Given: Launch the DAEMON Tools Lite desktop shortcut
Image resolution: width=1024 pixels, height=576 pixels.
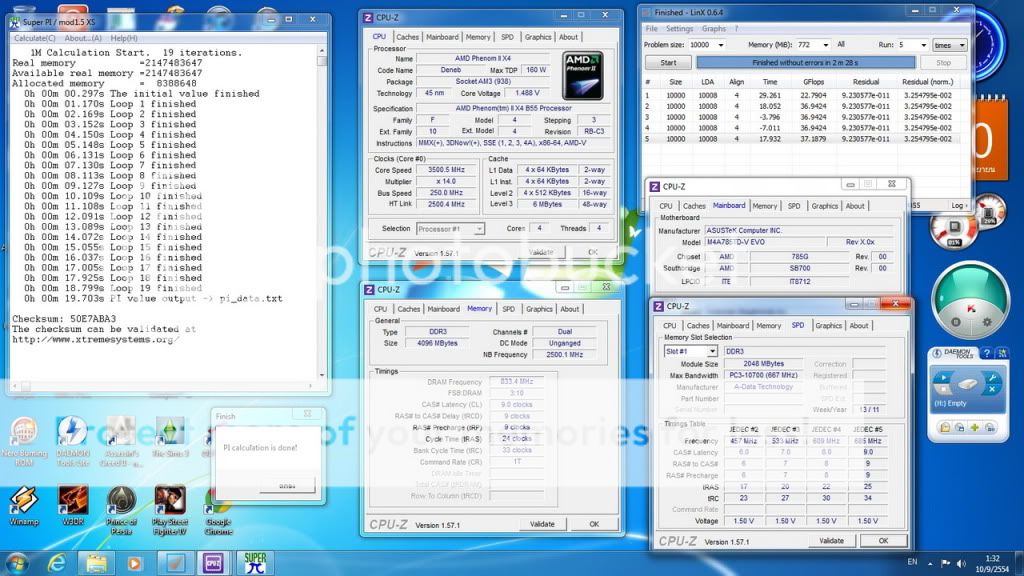Looking at the screenshot, I should pos(71,435).
